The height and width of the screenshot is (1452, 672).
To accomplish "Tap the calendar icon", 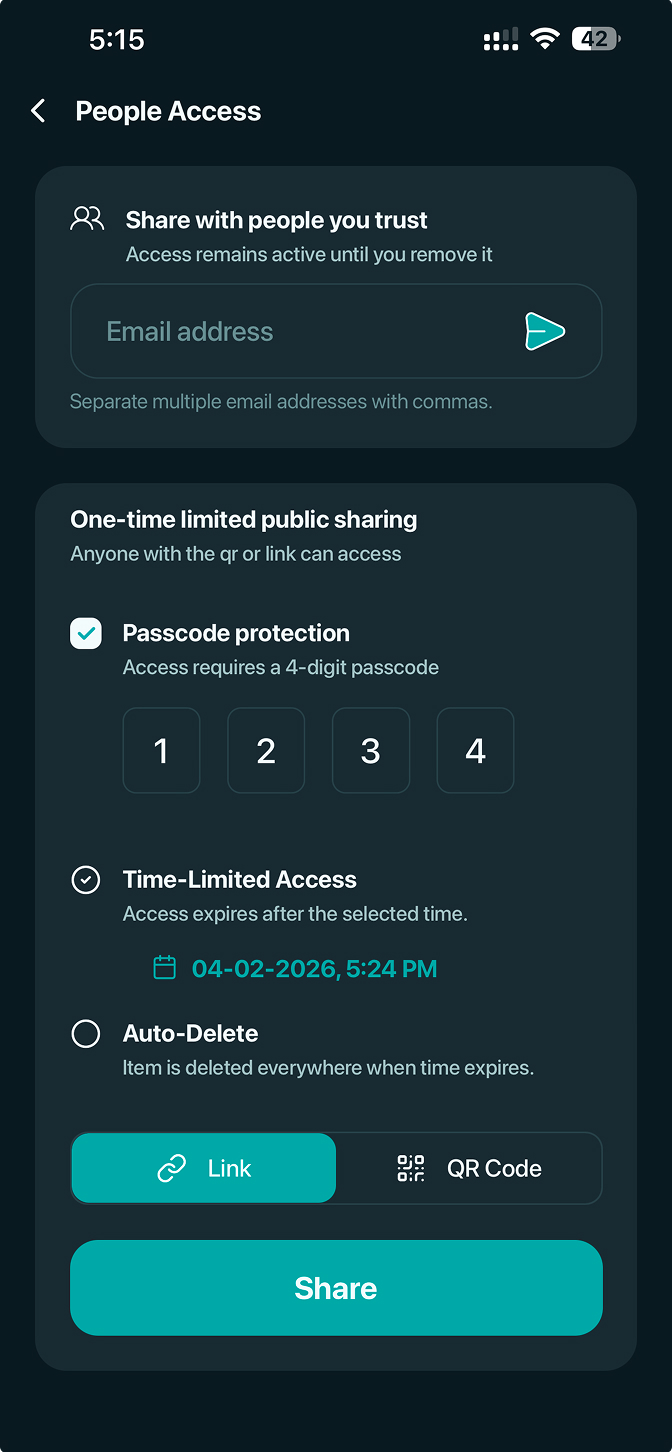I will point(164,968).
